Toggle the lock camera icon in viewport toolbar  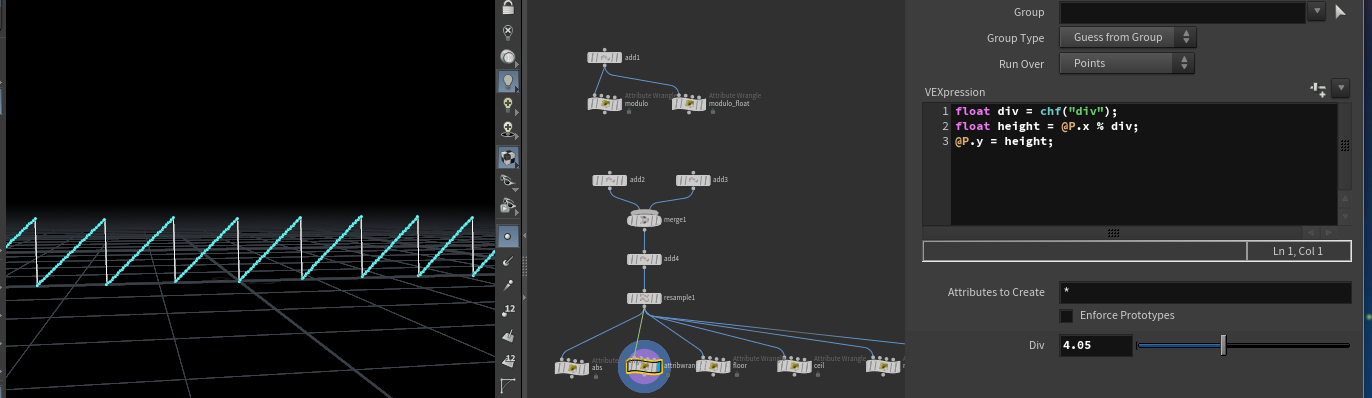tap(508, 7)
